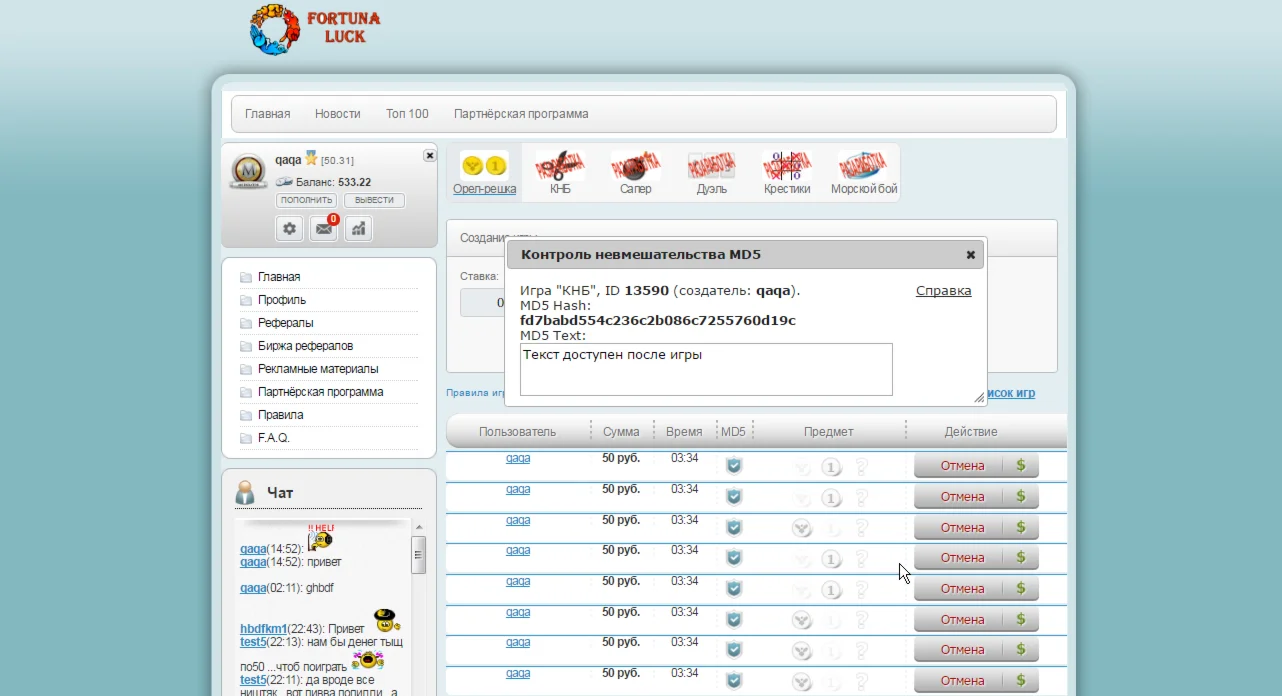The height and width of the screenshot is (696, 1282).
Task: Open statistics chart icon
Action: tap(358, 229)
